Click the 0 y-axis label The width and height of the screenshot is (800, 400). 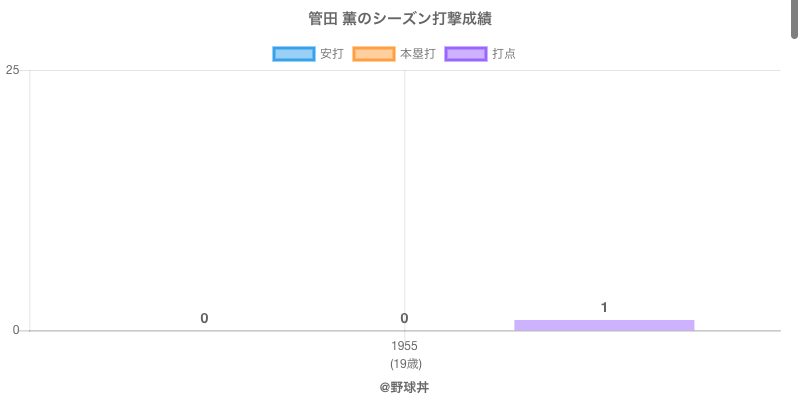(x=16, y=330)
